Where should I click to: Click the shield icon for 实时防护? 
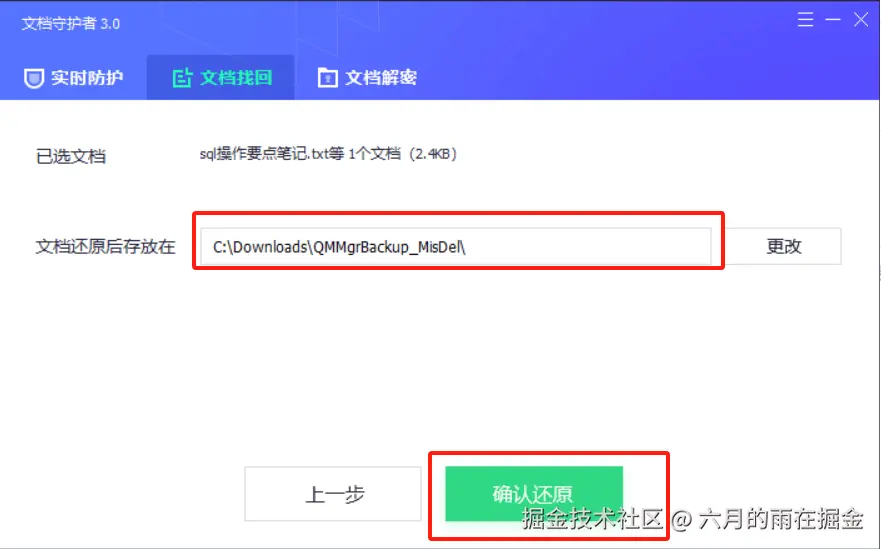coord(34,78)
